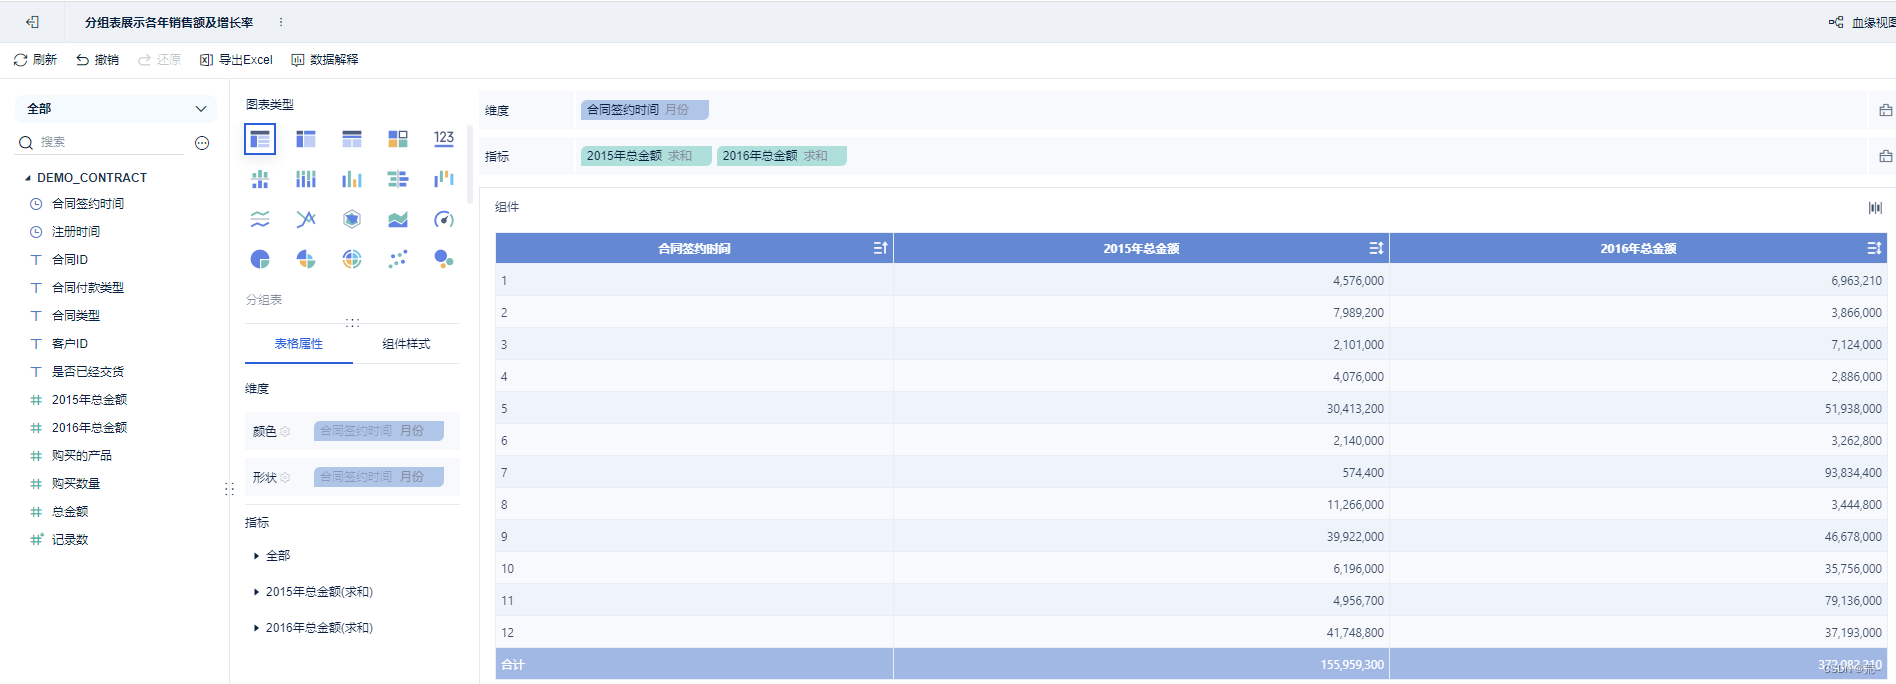Pick the partitioned column chart icon

point(260,179)
